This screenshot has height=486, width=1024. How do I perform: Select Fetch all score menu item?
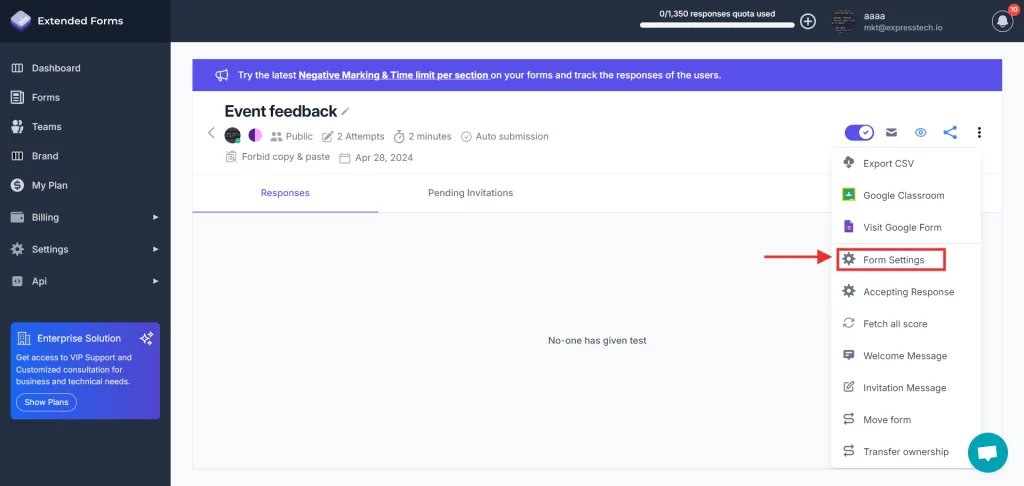point(906,323)
